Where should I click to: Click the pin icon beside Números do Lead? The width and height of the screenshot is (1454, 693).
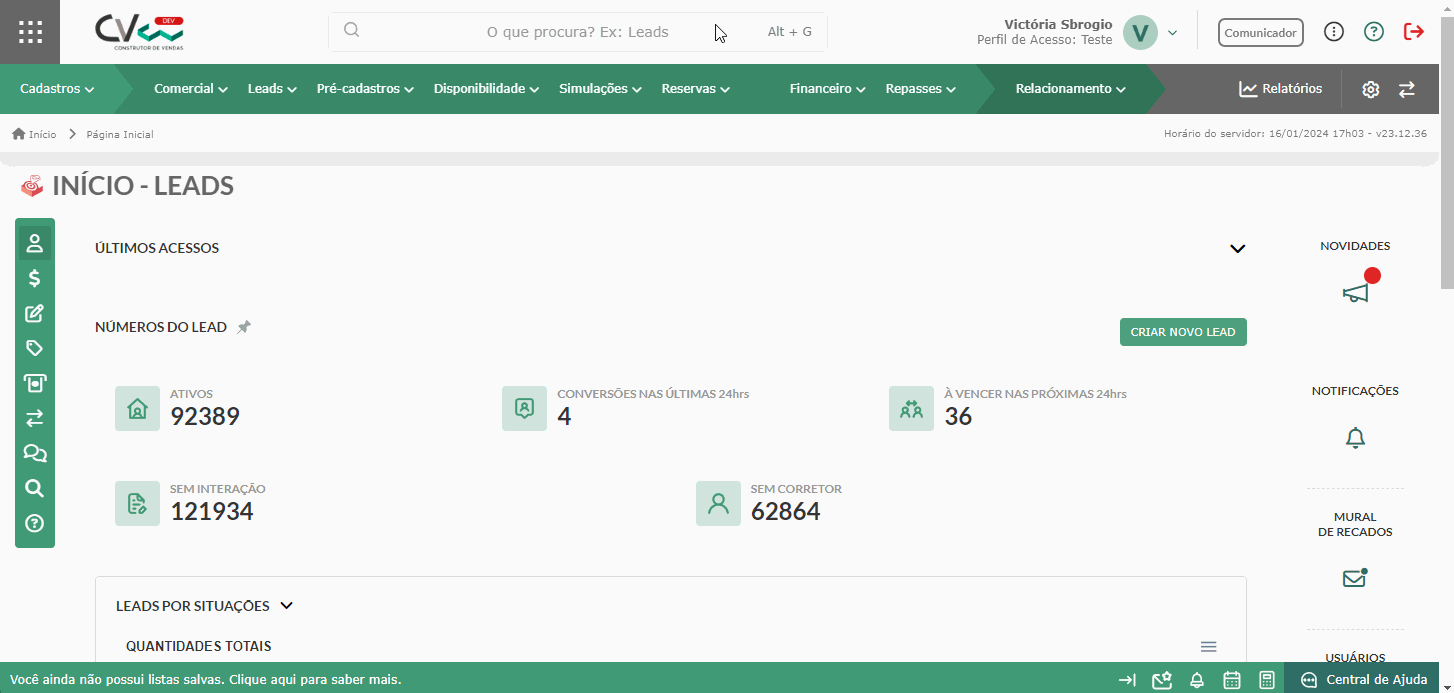[244, 327]
